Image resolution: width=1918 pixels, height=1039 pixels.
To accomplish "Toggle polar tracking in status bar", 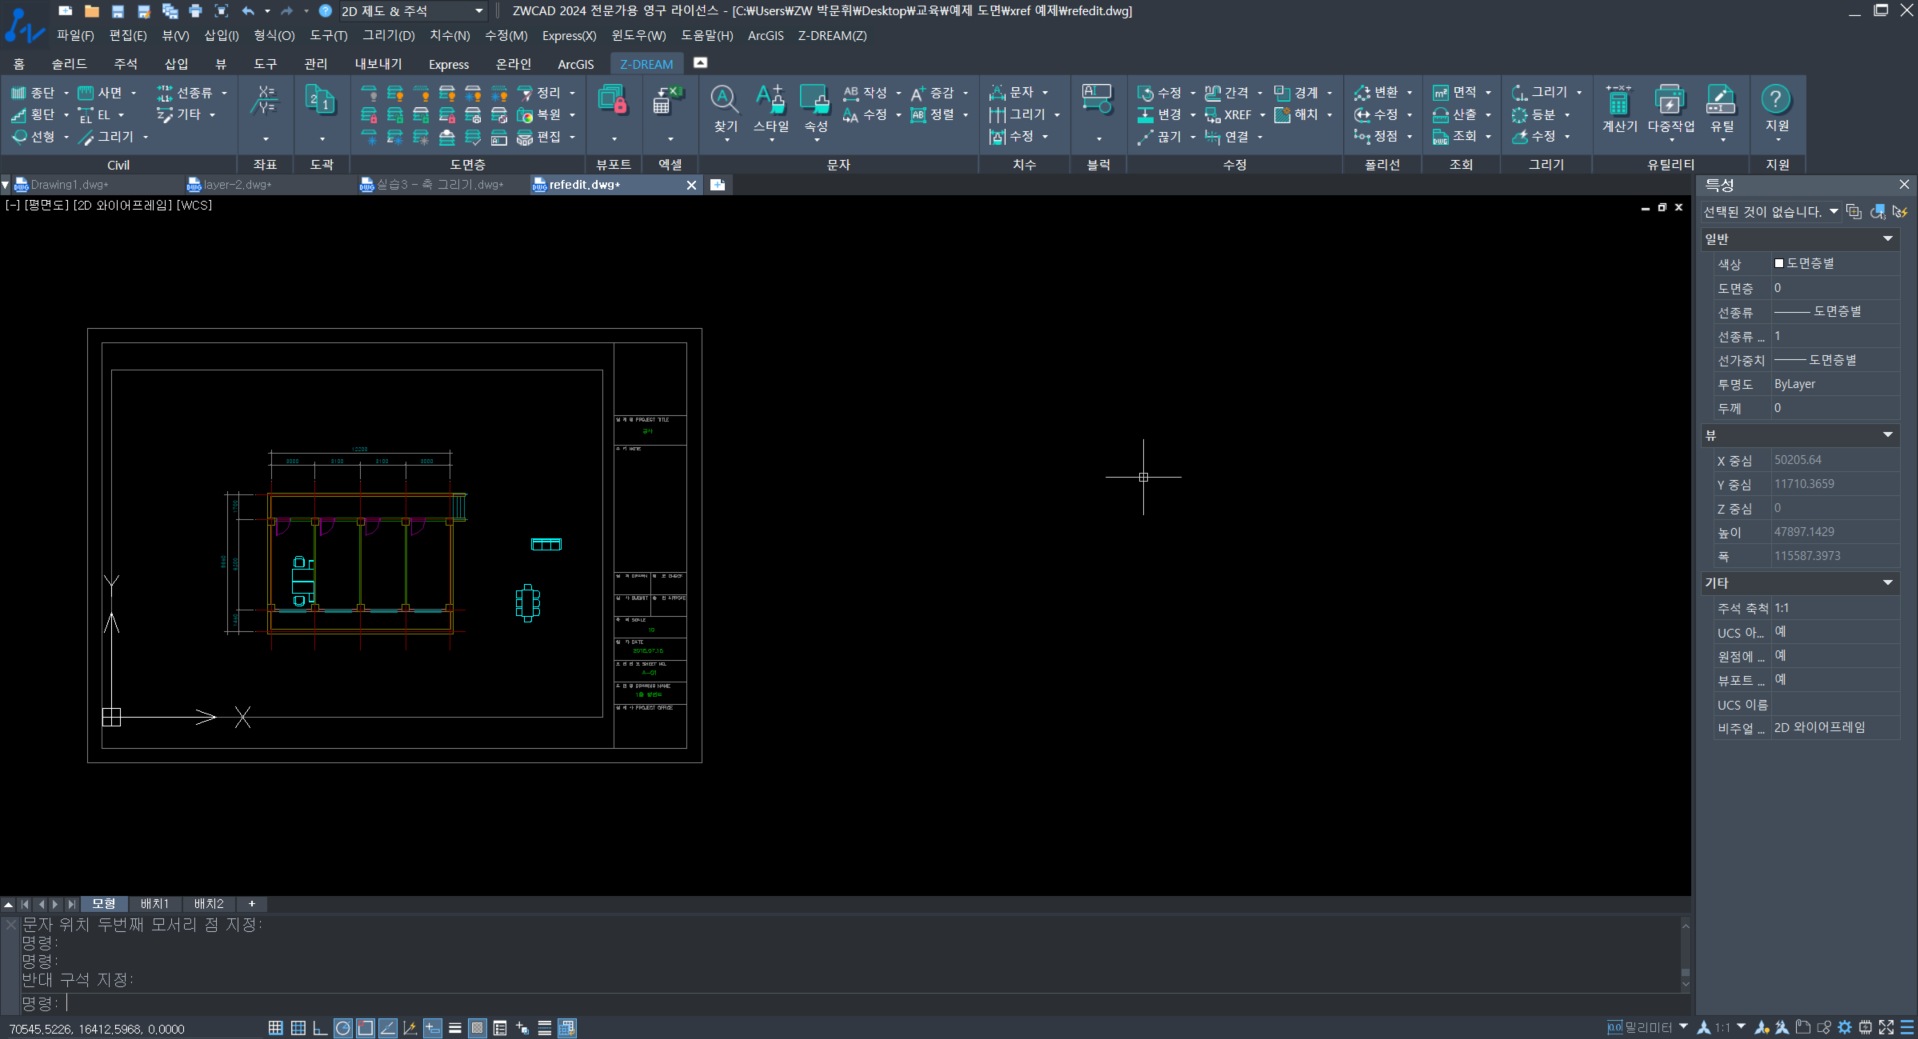I will [x=343, y=1028].
